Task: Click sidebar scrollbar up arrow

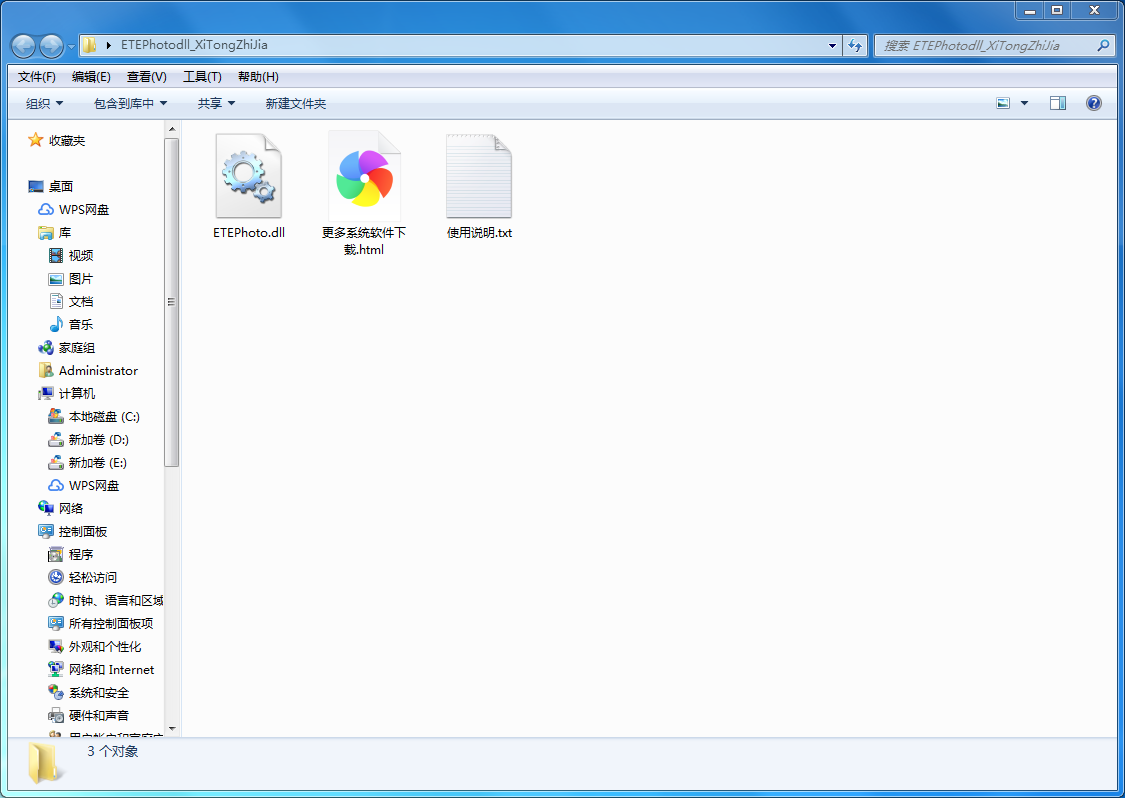Action: point(171,129)
